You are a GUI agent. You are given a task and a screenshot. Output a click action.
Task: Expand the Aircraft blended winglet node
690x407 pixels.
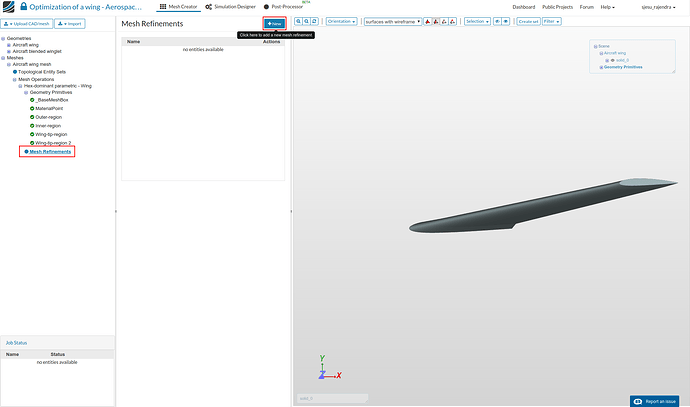click(9, 51)
